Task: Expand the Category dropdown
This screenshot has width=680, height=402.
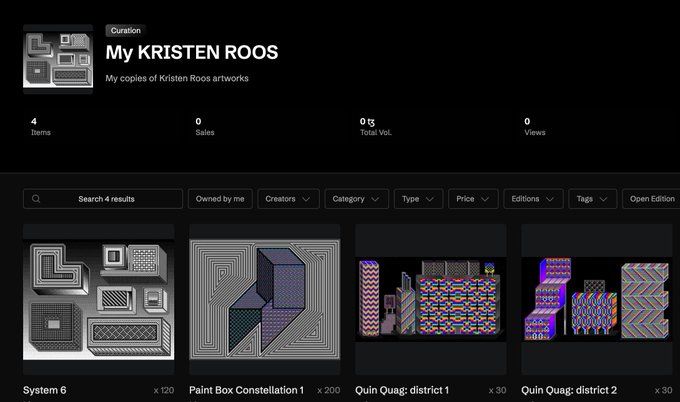Action: [x=356, y=199]
